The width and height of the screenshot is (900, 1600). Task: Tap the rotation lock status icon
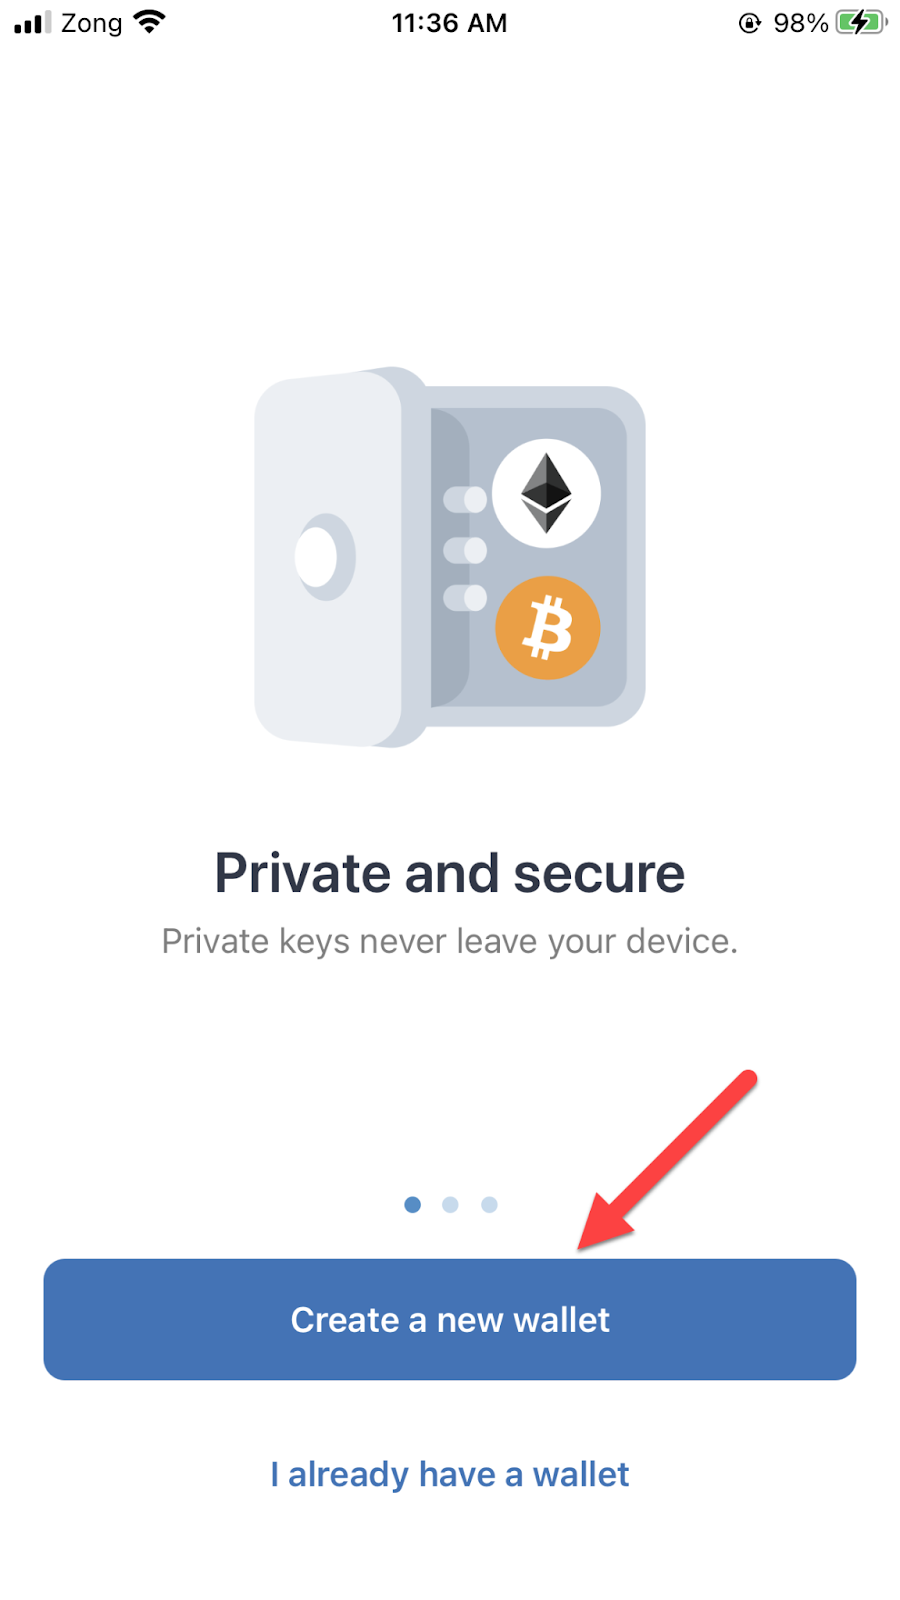(750, 23)
